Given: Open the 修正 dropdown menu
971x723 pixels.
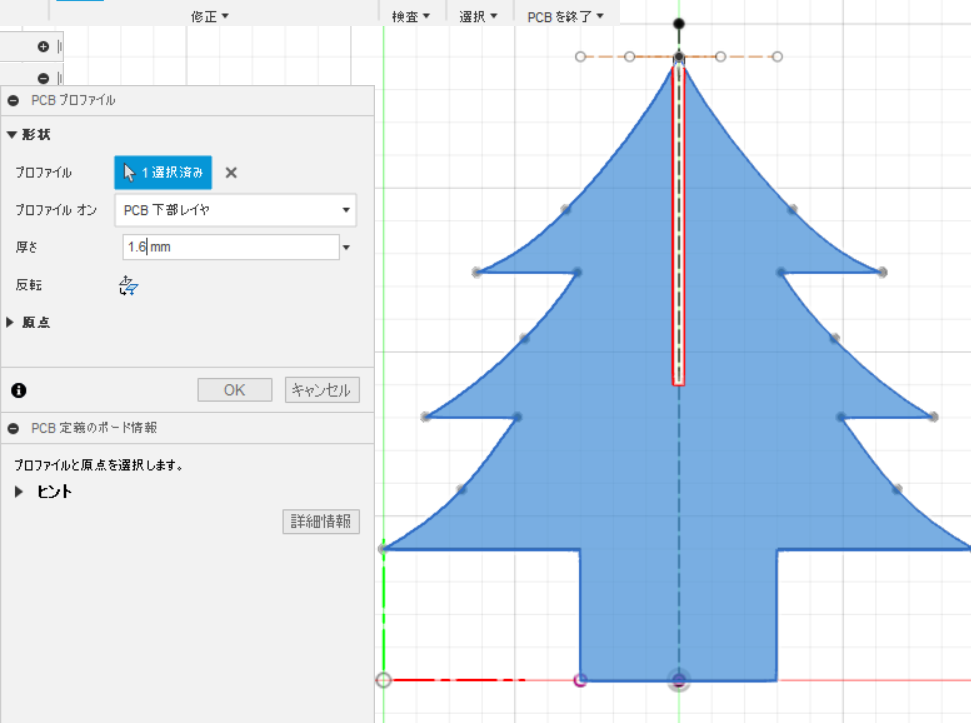Looking at the screenshot, I should click(210, 16).
